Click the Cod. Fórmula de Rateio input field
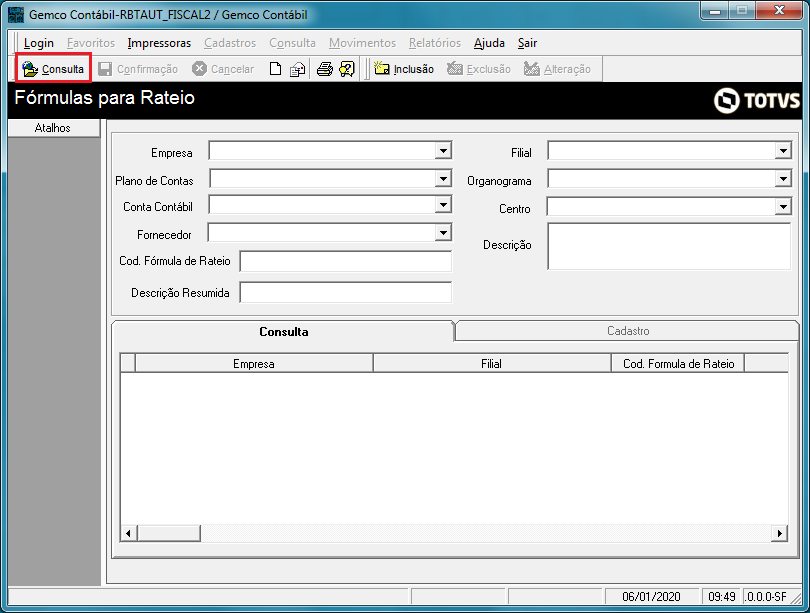810x613 pixels. click(346, 261)
